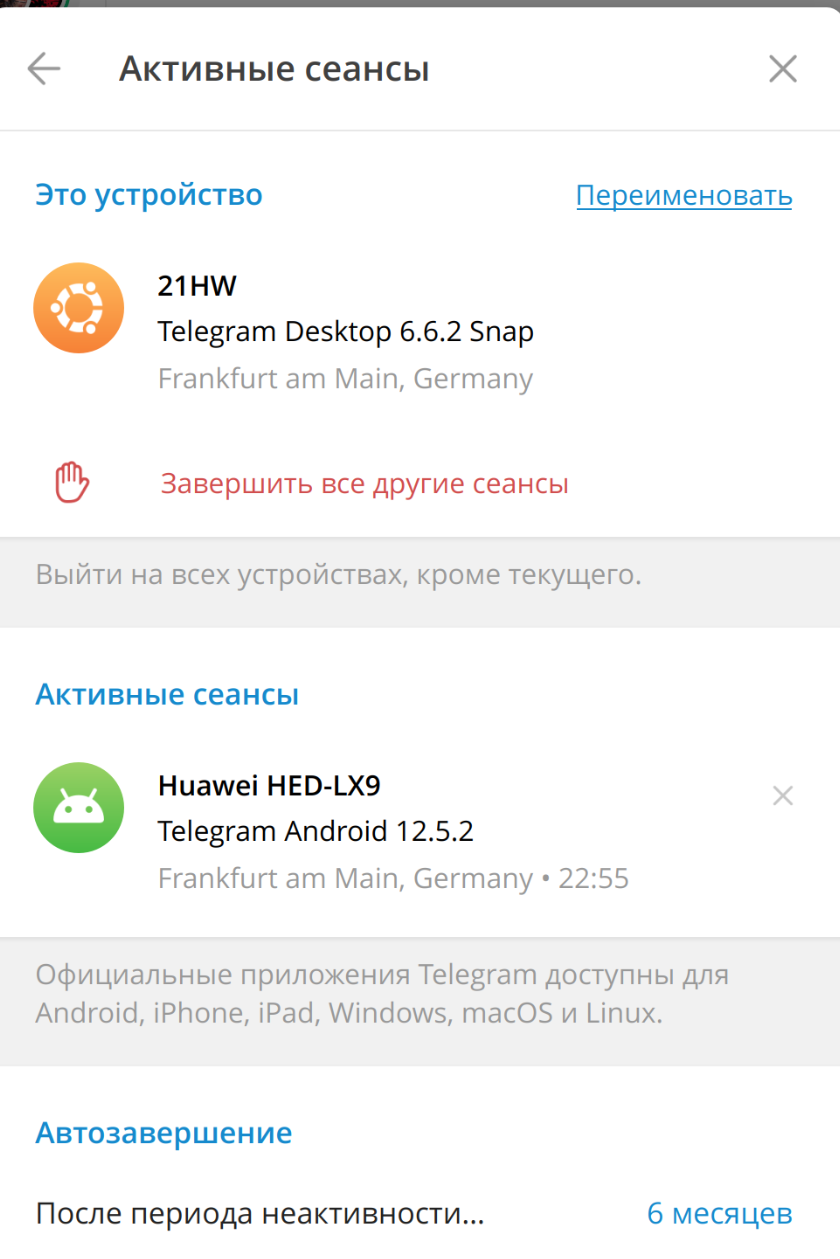
Task: Terminate the Huawei HED-LX9 session with X
Action: tap(782, 796)
